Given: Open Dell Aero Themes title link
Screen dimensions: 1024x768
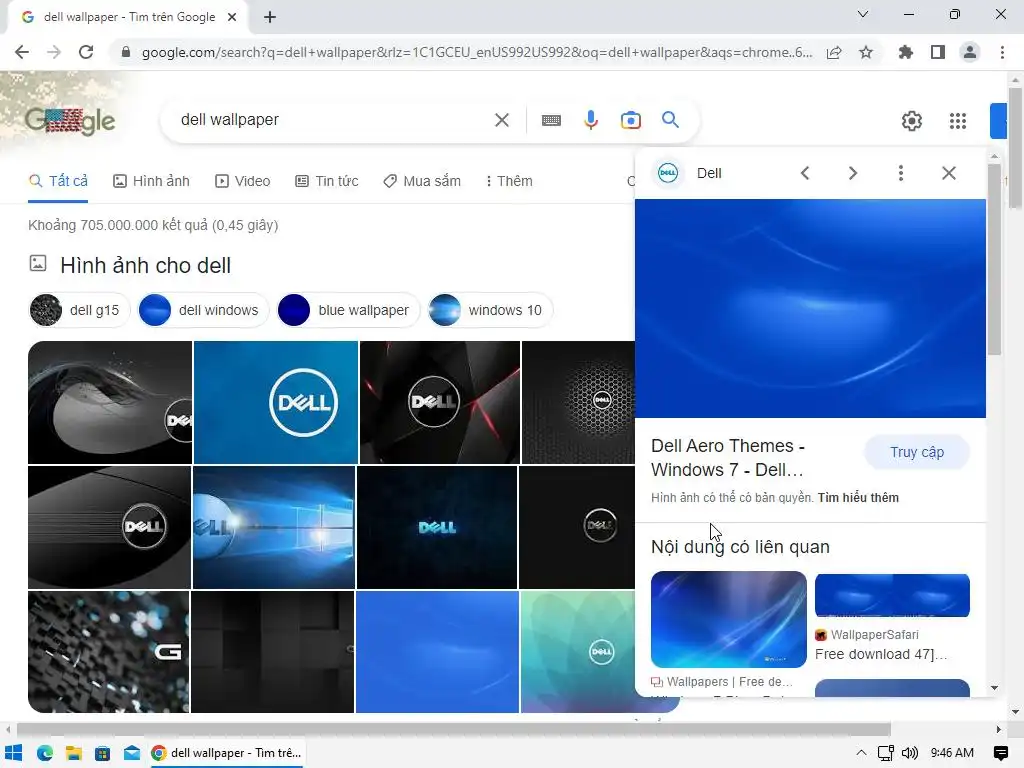Looking at the screenshot, I should pyautogui.click(x=728, y=458).
